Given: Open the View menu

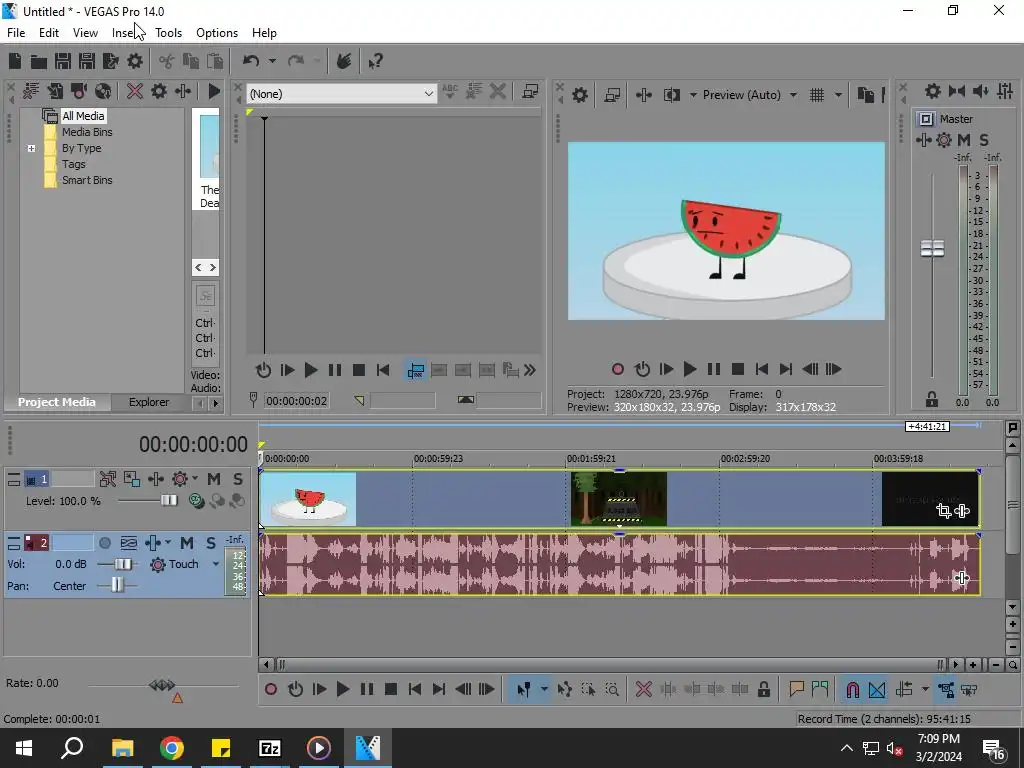Looking at the screenshot, I should tap(85, 33).
